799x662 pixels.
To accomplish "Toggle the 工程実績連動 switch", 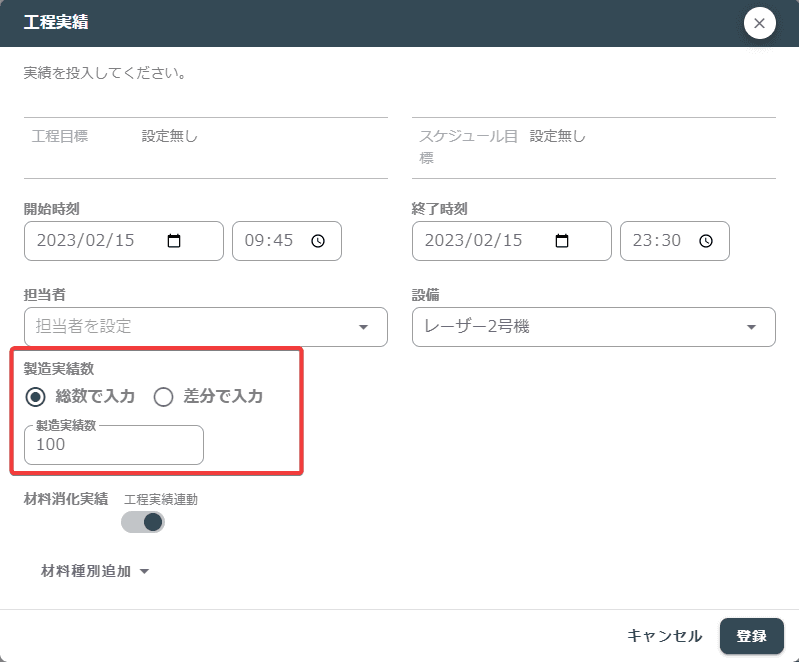I will pos(143,522).
